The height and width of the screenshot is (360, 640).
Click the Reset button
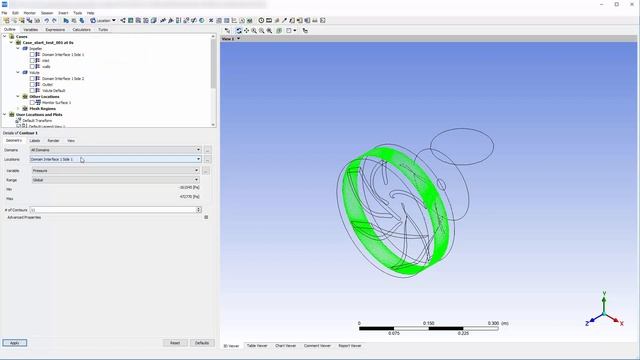point(175,343)
